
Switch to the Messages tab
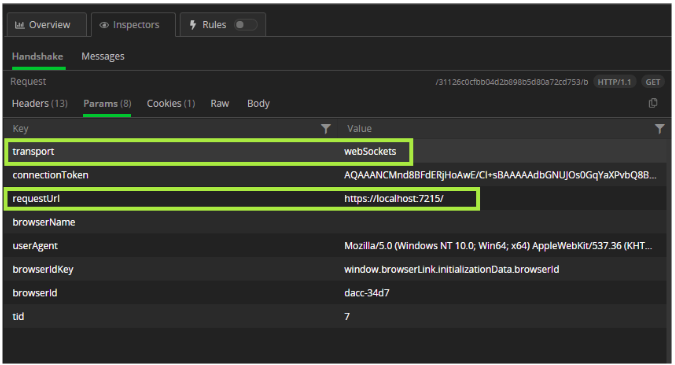point(103,56)
